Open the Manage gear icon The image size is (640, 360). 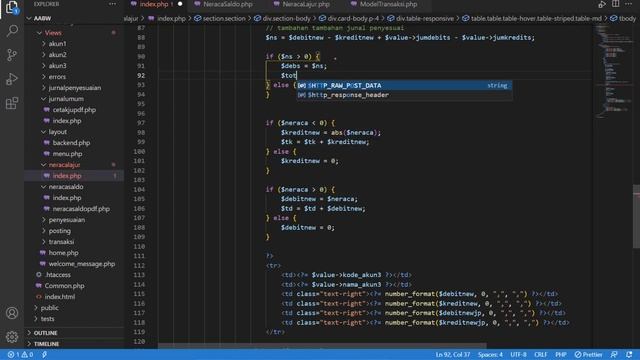click(12, 337)
